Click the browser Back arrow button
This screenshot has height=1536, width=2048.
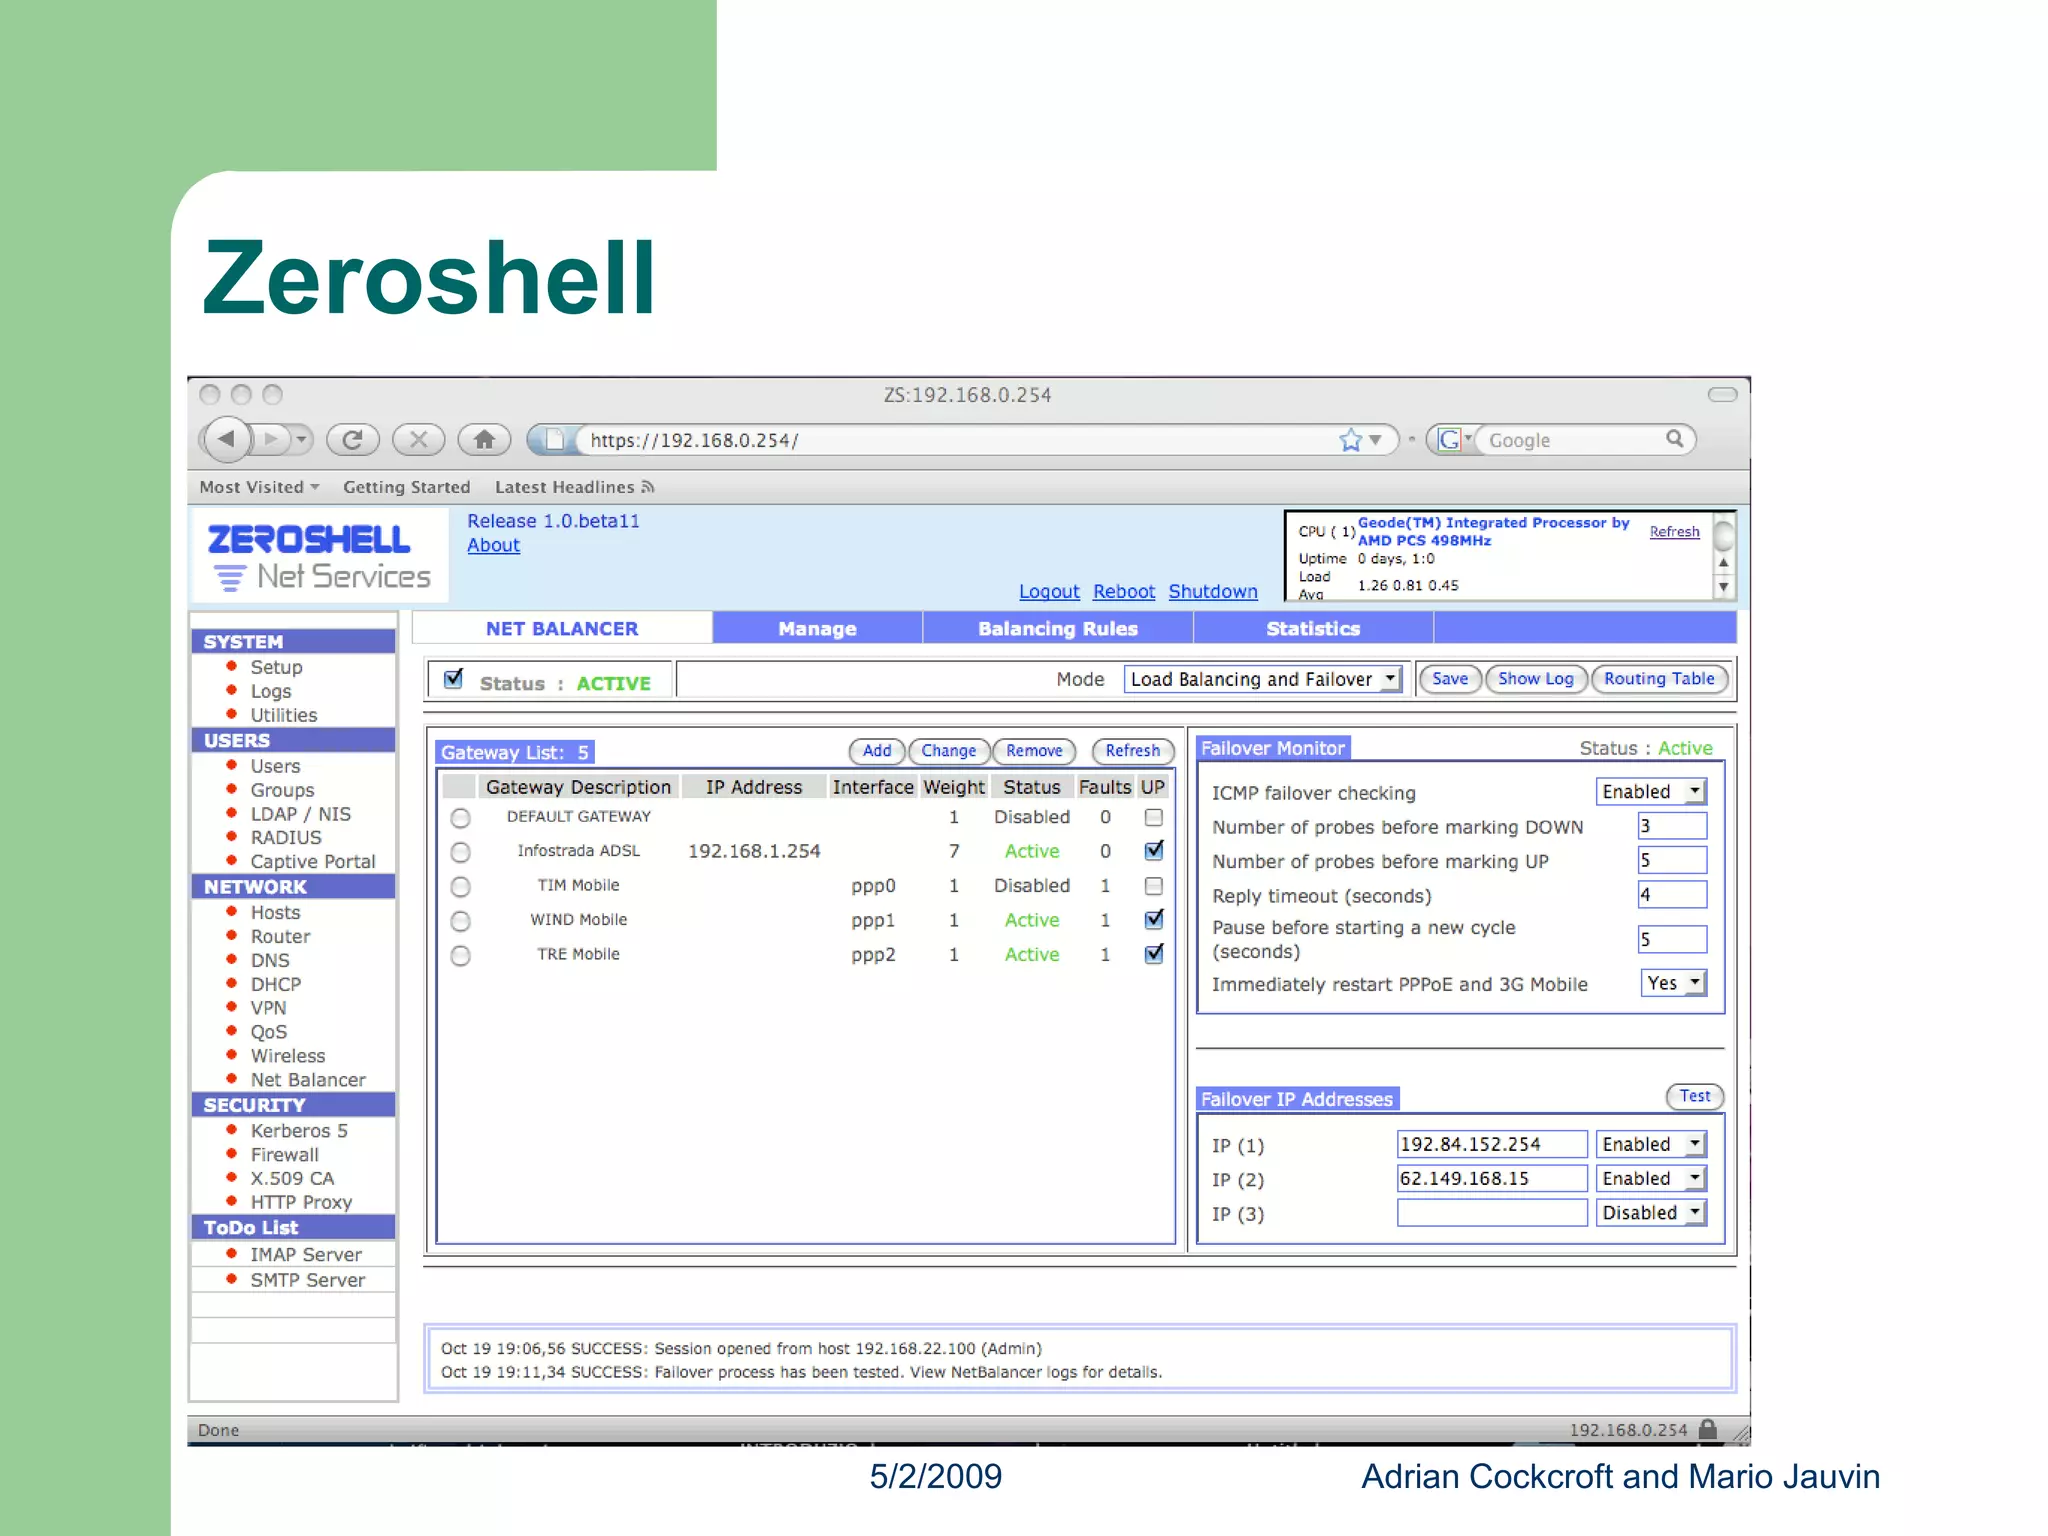pos(227,439)
